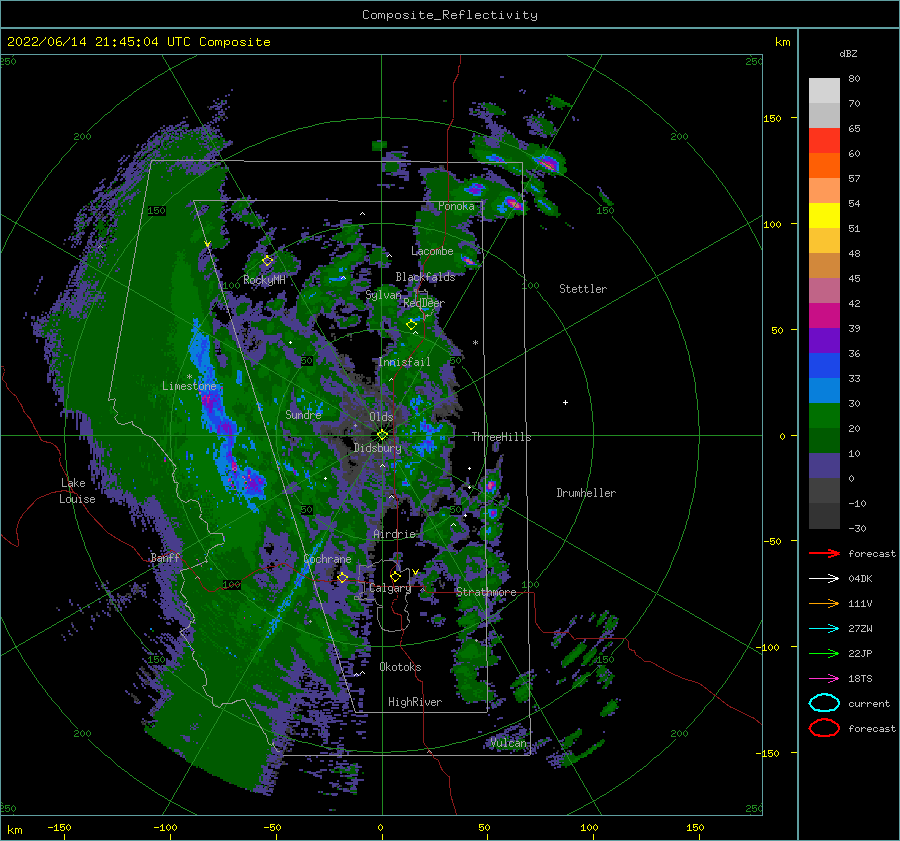Click the Drumheller town label
900x841 pixels.
pyautogui.click(x=586, y=493)
